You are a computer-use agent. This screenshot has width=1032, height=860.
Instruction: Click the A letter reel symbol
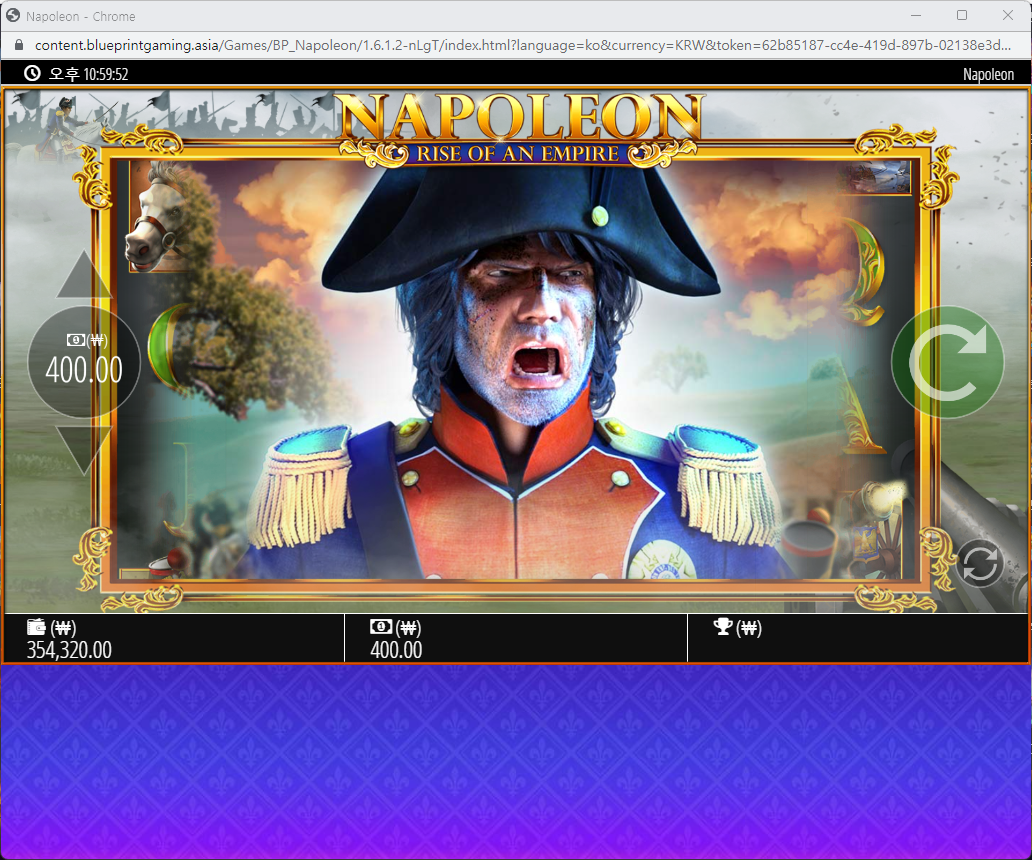[x=862, y=409]
